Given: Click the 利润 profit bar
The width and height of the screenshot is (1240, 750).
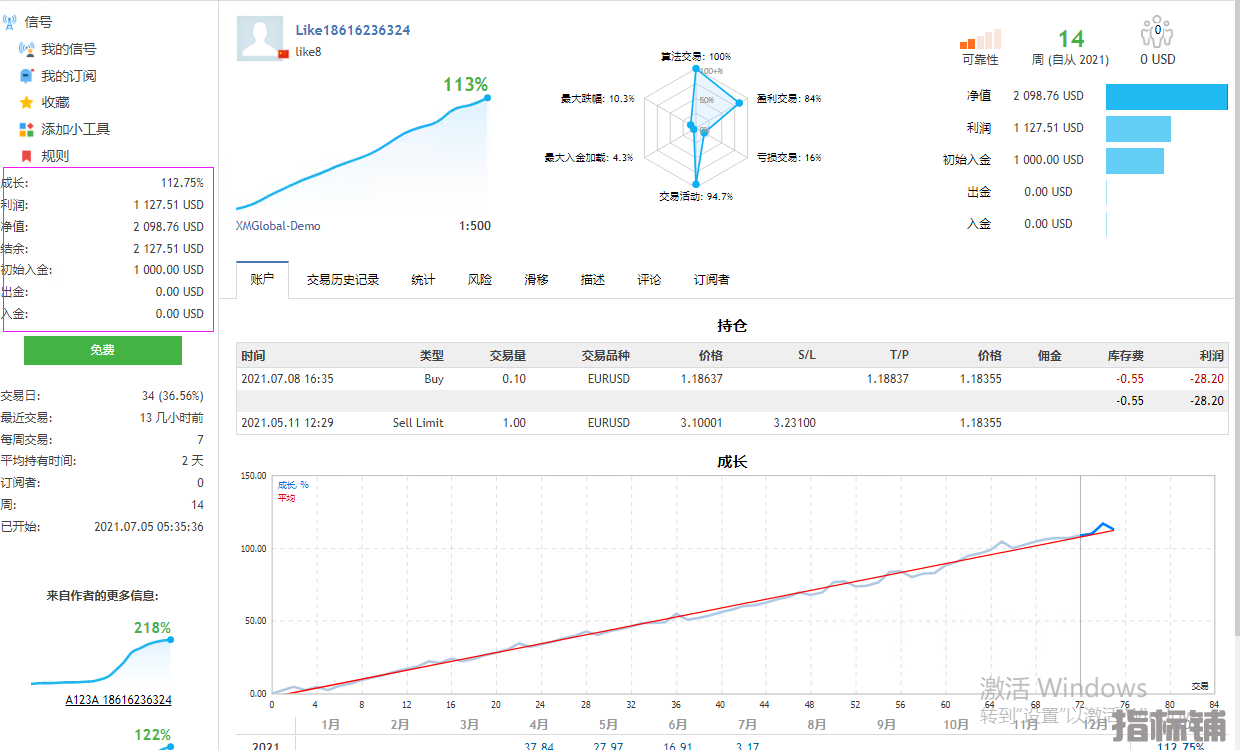Looking at the screenshot, I should click(1138, 128).
